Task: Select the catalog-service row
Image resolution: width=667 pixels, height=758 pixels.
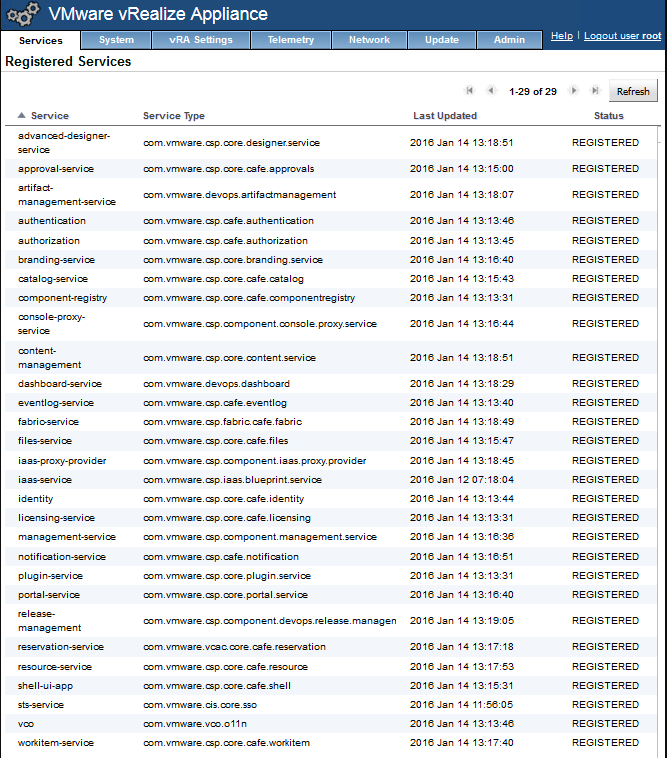Action: pyautogui.click(x=331, y=279)
